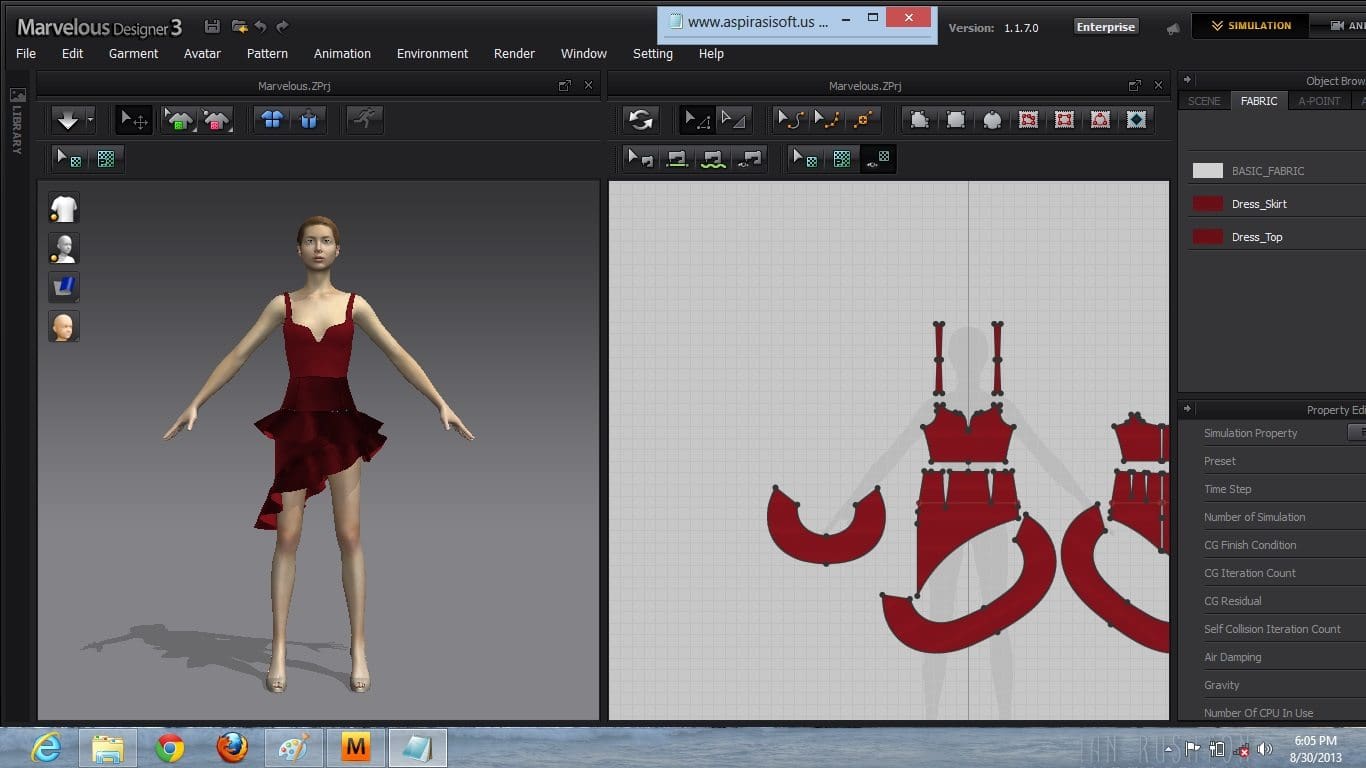1366x768 pixels.
Task: Undock the 3D Marvelous.ZPrj window
Action: (565, 86)
